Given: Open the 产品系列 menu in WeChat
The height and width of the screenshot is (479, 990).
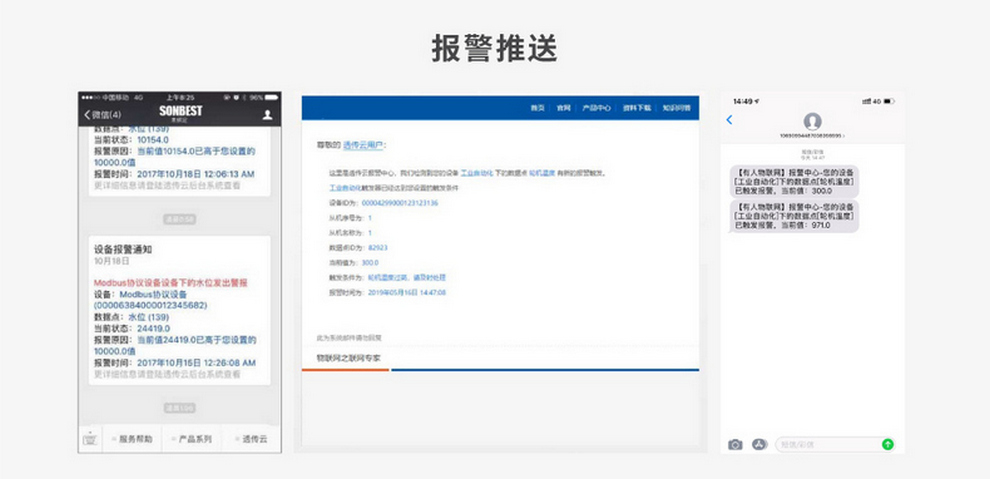Looking at the screenshot, I should [x=191, y=439].
